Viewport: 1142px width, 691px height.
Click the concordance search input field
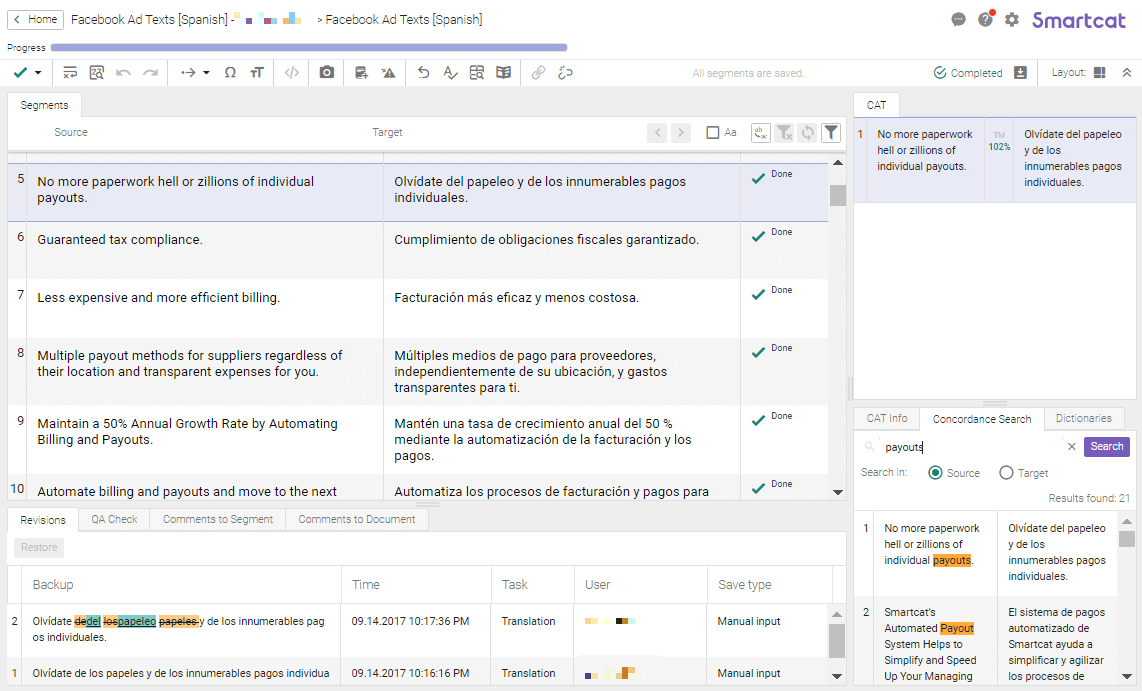point(970,447)
